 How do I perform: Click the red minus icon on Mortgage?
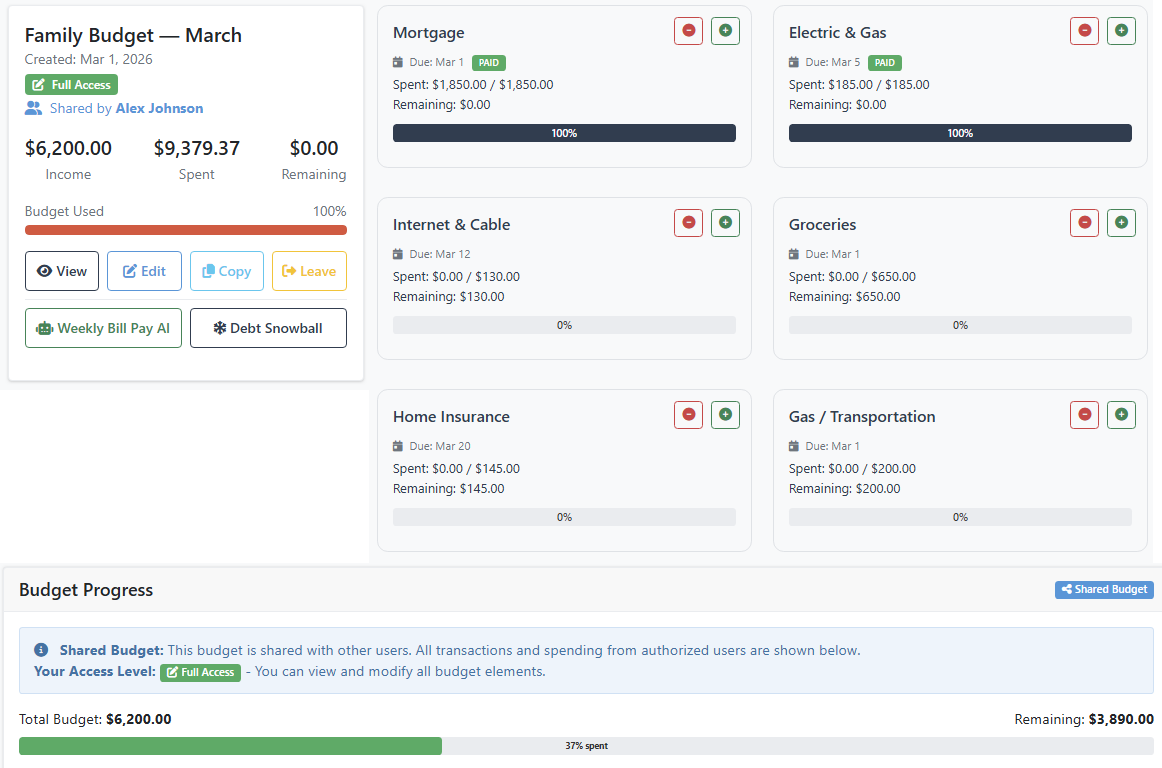click(x=688, y=31)
